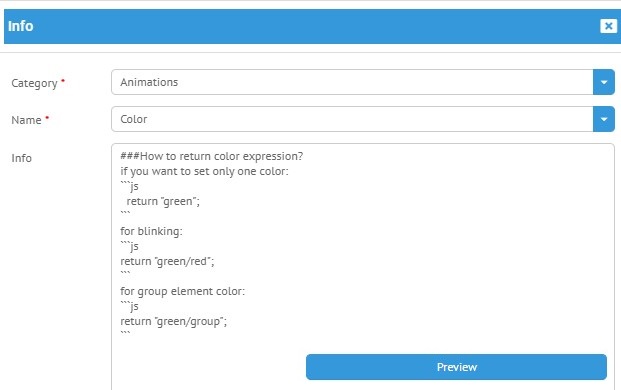Click the first '```js' code fence line

point(130,186)
